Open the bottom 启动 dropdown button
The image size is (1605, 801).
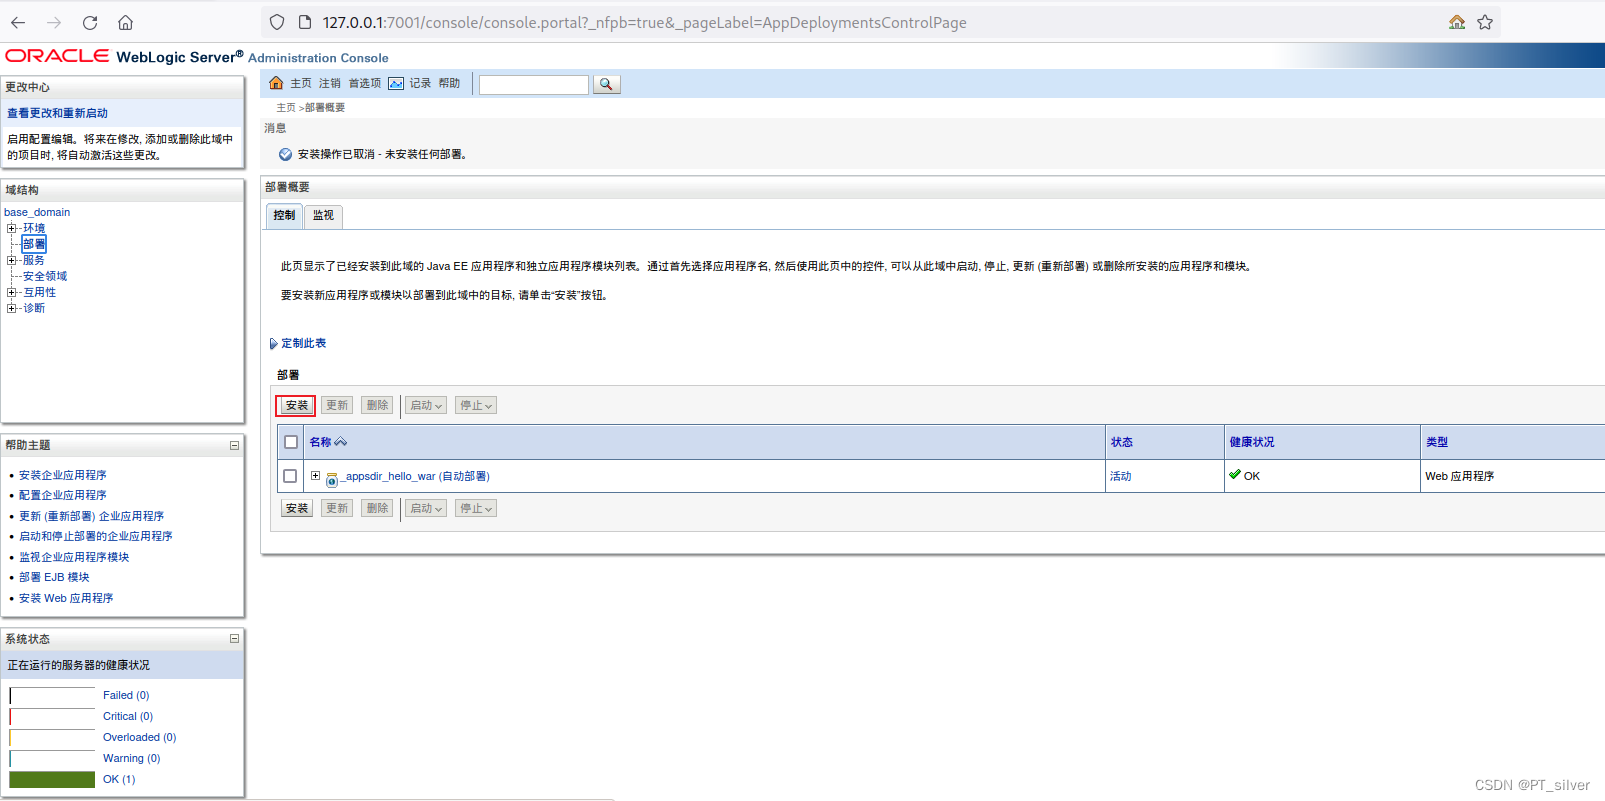coord(426,508)
